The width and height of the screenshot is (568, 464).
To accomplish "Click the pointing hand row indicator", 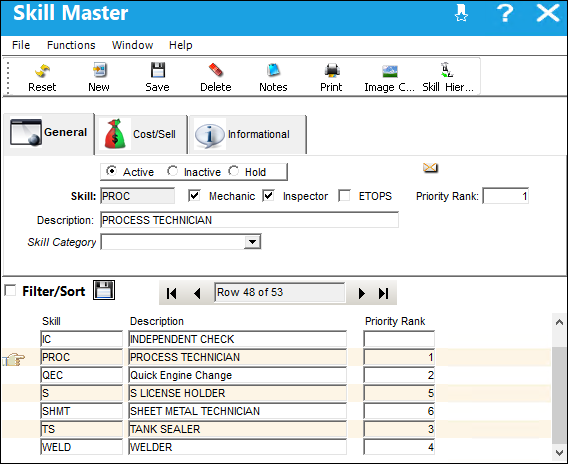I will 14,359.
